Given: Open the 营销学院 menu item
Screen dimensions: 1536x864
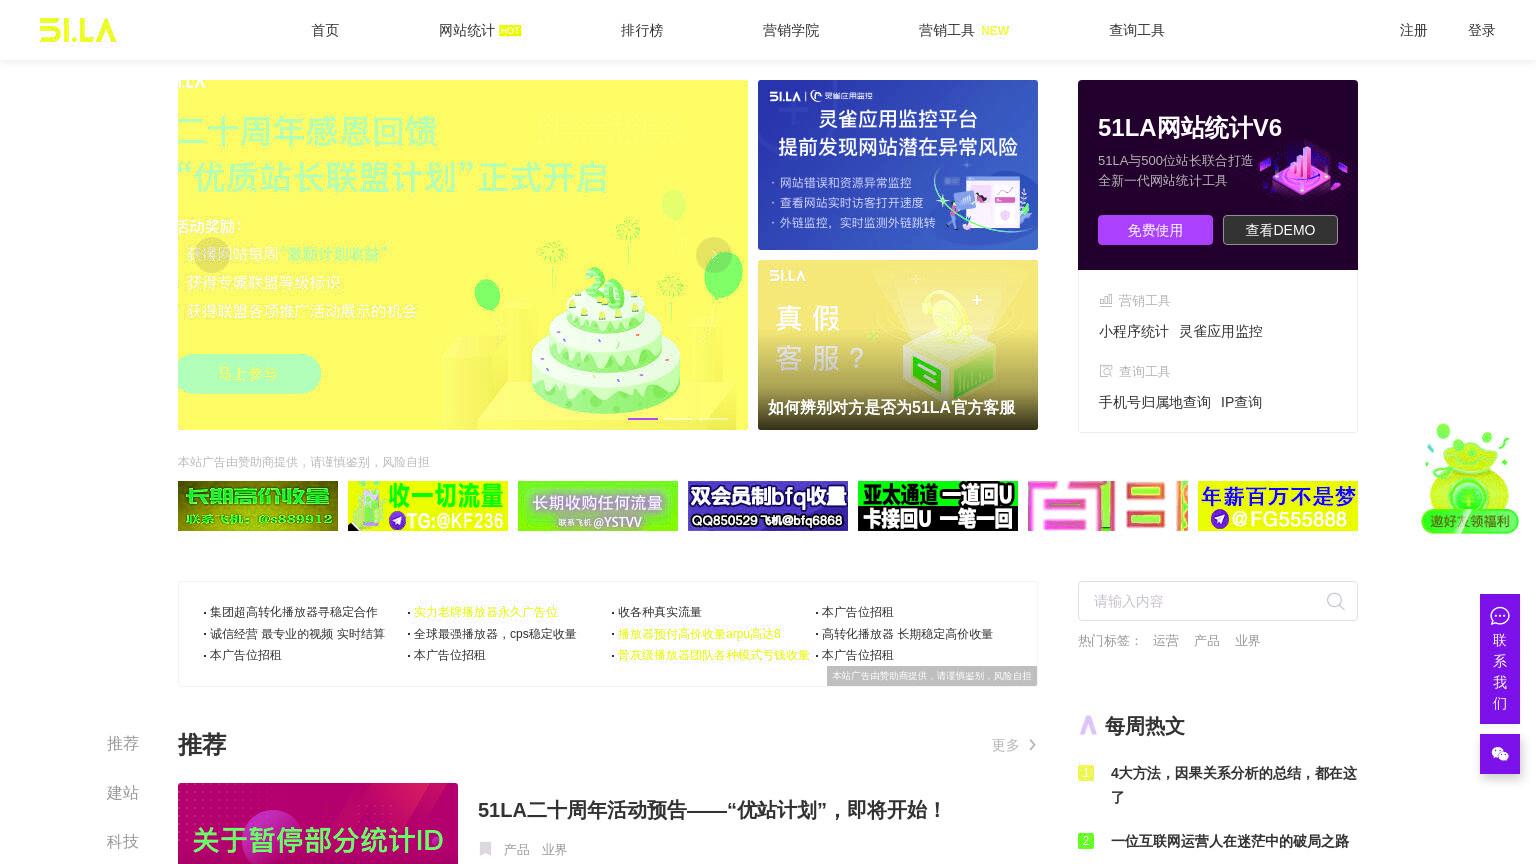Looking at the screenshot, I should coord(791,30).
